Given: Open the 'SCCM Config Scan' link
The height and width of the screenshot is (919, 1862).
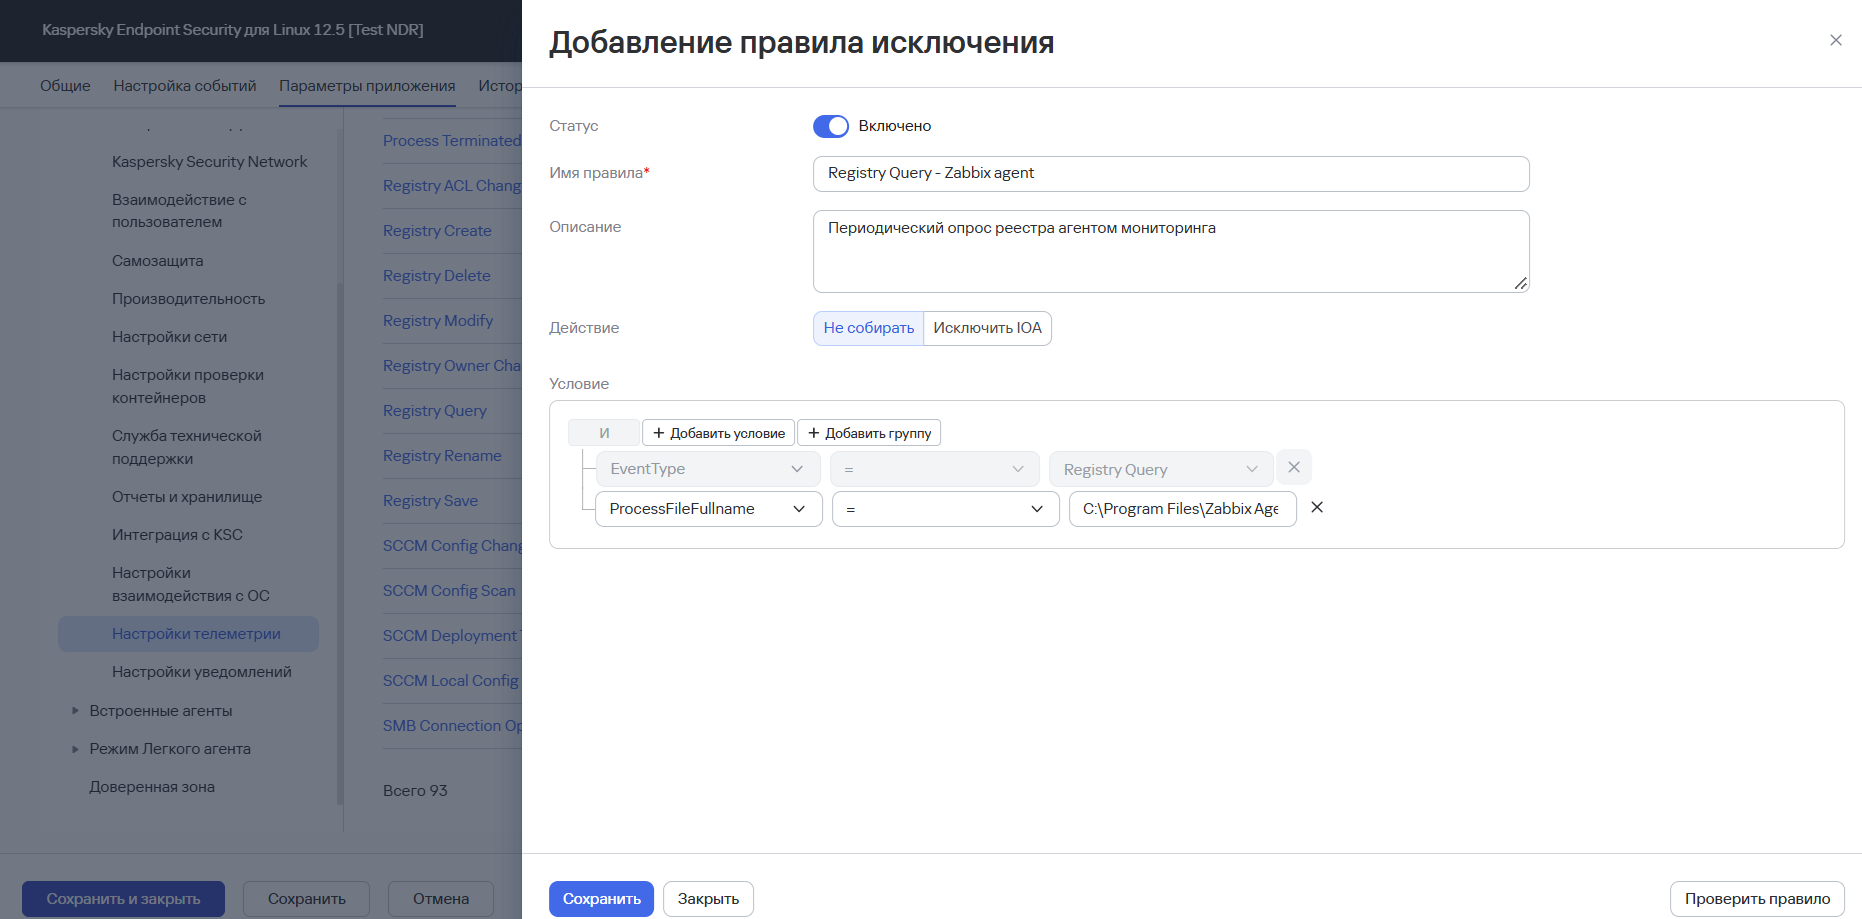Looking at the screenshot, I should (449, 591).
